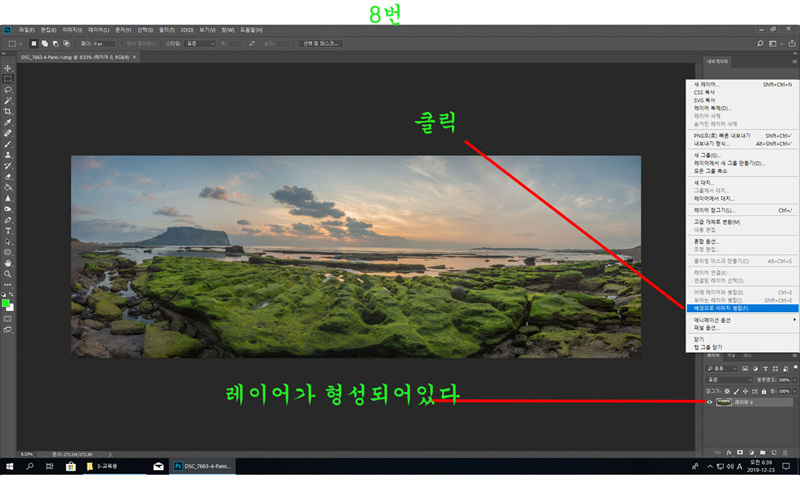Choose Intersect with Selection mode
800x500 pixels.
(66, 44)
